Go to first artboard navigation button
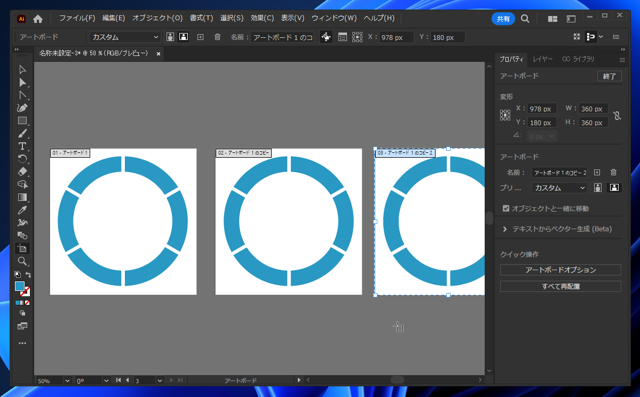The height and width of the screenshot is (397, 640). [118, 380]
